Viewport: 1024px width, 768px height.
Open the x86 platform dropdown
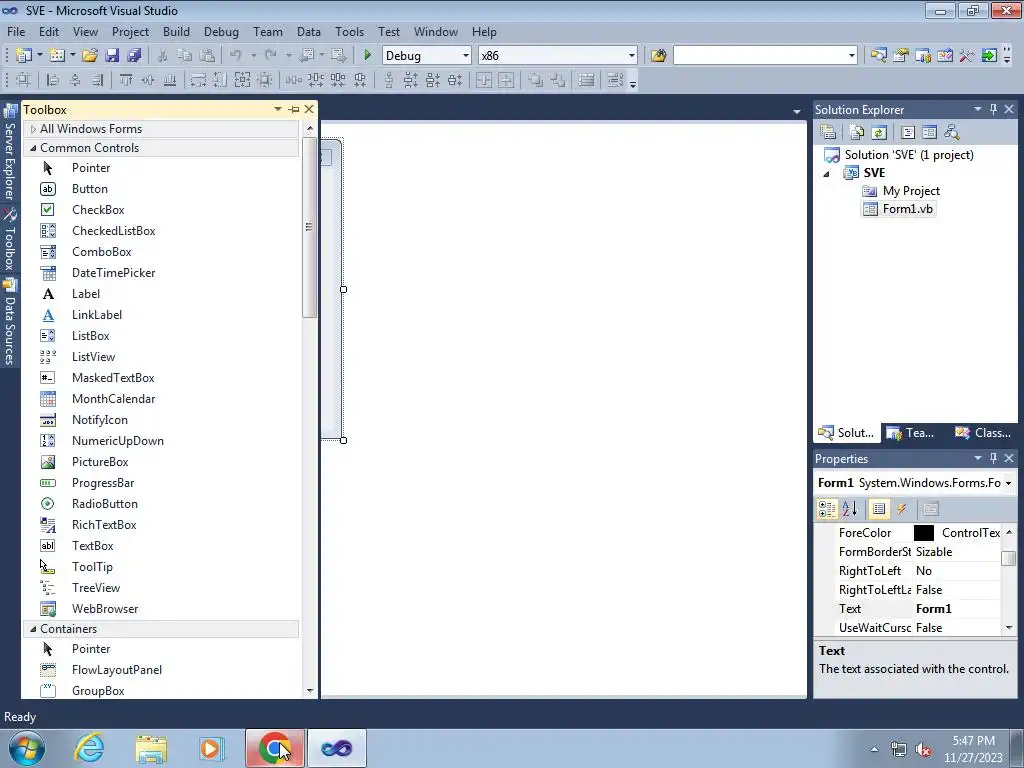pos(632,56)
